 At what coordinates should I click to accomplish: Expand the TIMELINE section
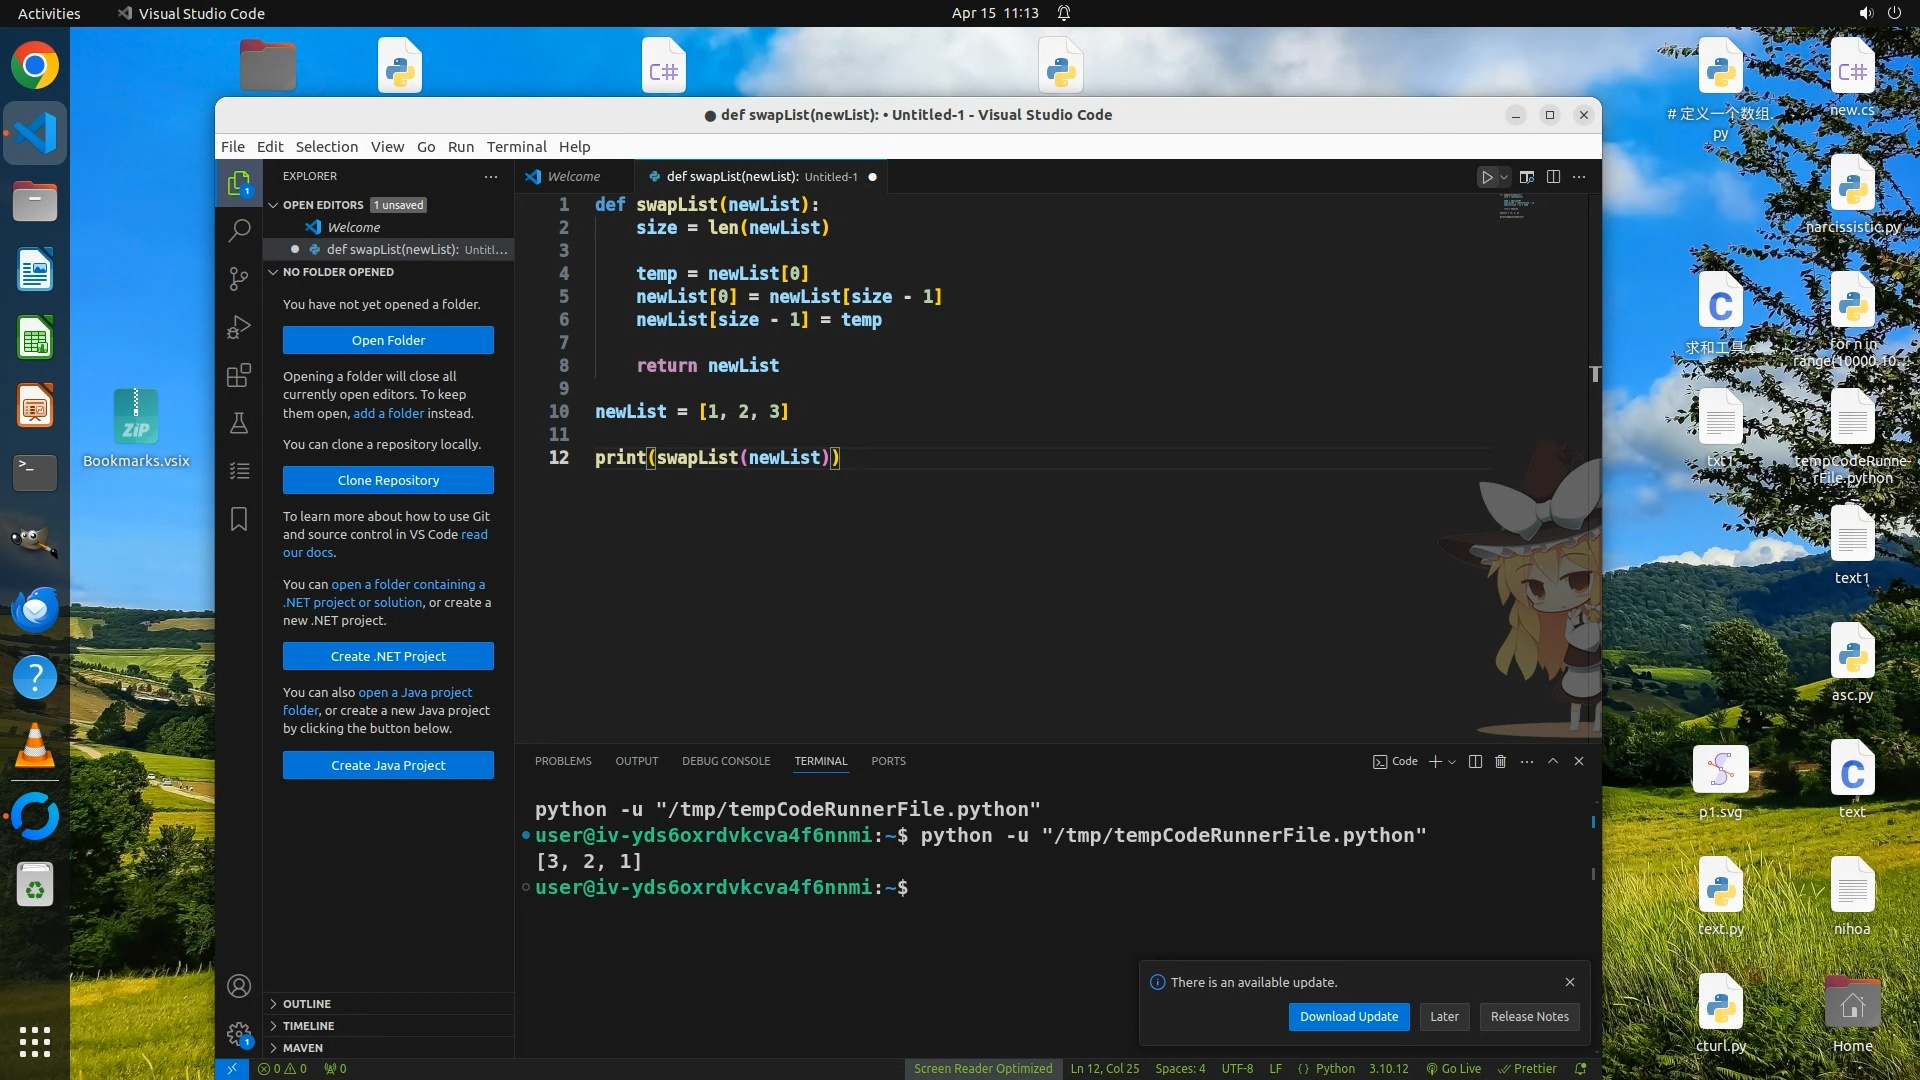coord(308,1026)
